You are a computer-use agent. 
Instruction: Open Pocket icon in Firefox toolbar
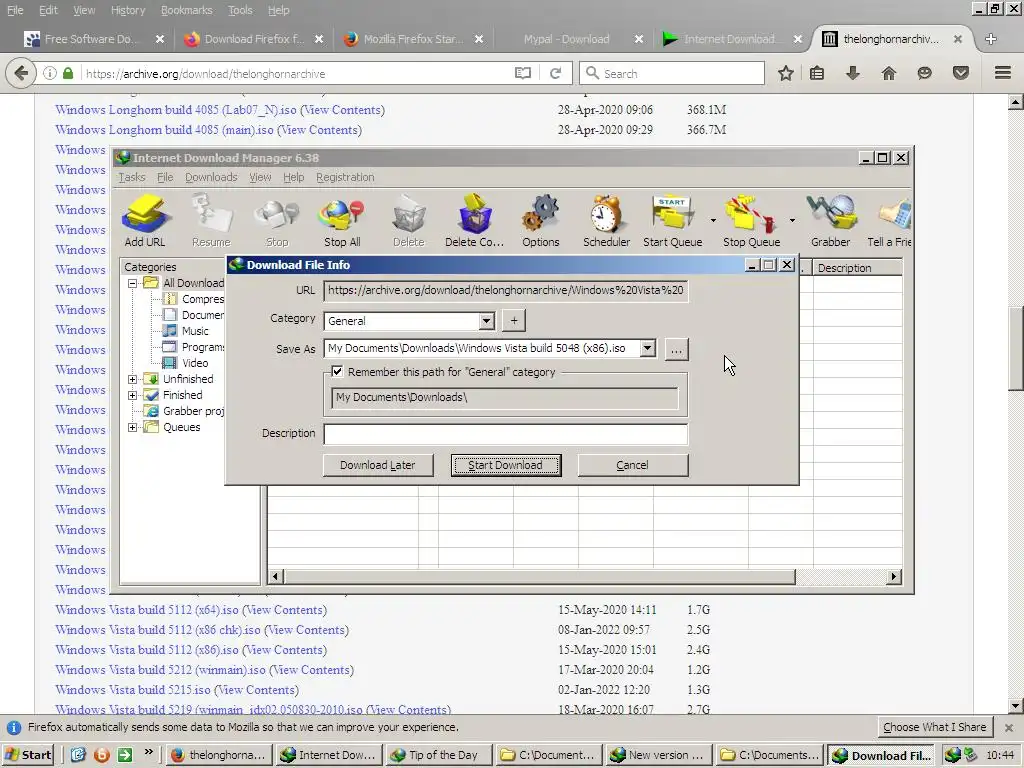961,73
